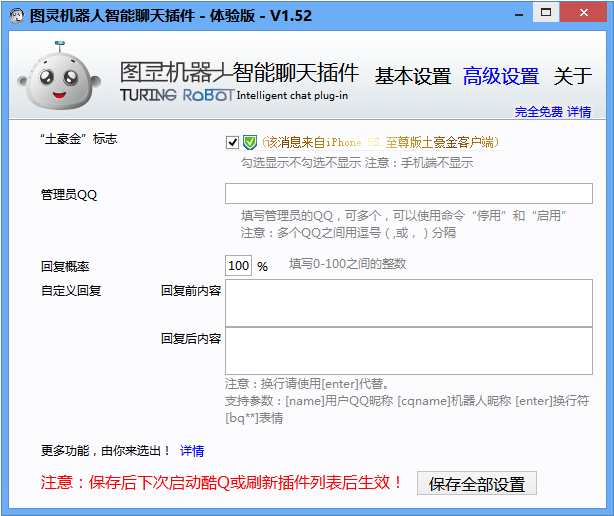Click the small app icon in title bar
The height and width of the screenshot is (516, 614).
pos(15,14)
